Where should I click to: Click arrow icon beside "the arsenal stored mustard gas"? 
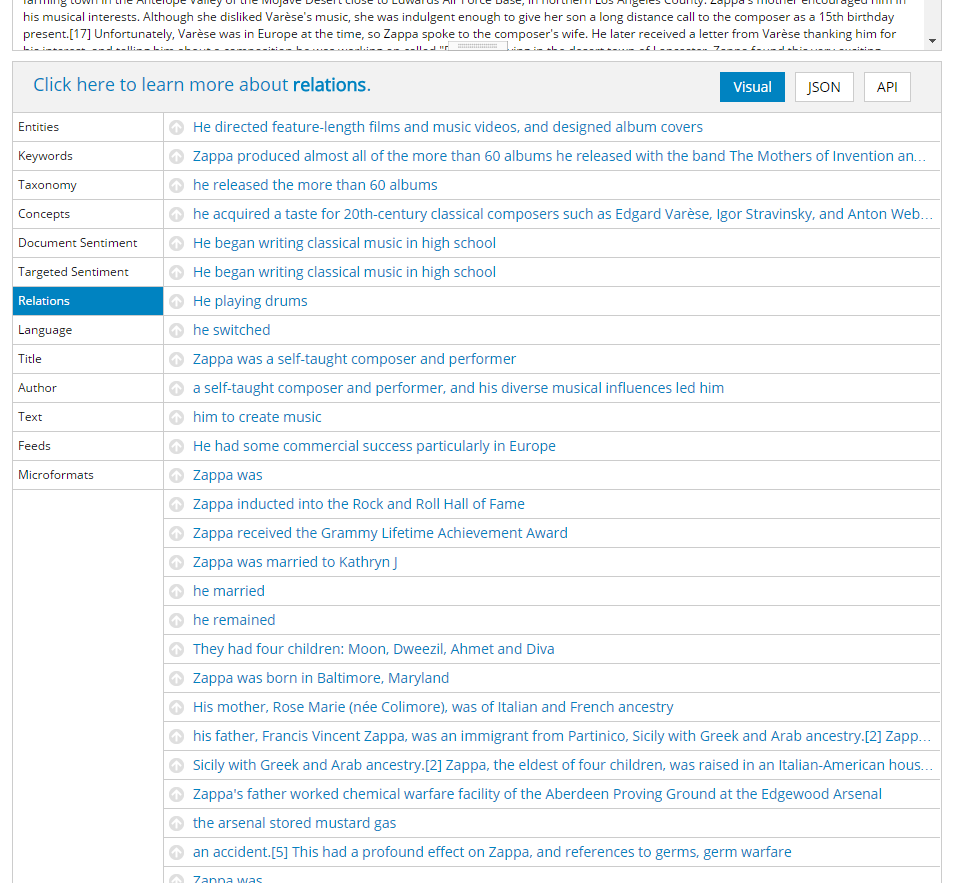coord(177,824)
